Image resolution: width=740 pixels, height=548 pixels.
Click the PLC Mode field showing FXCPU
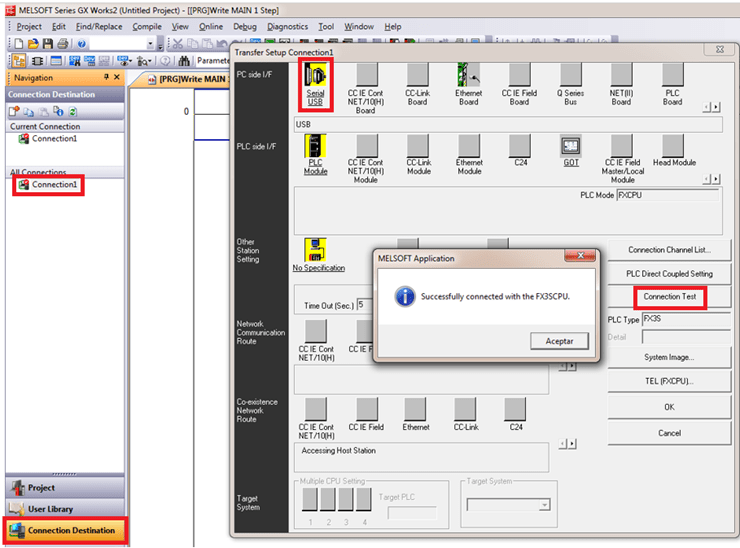click(x=667, y=195)
